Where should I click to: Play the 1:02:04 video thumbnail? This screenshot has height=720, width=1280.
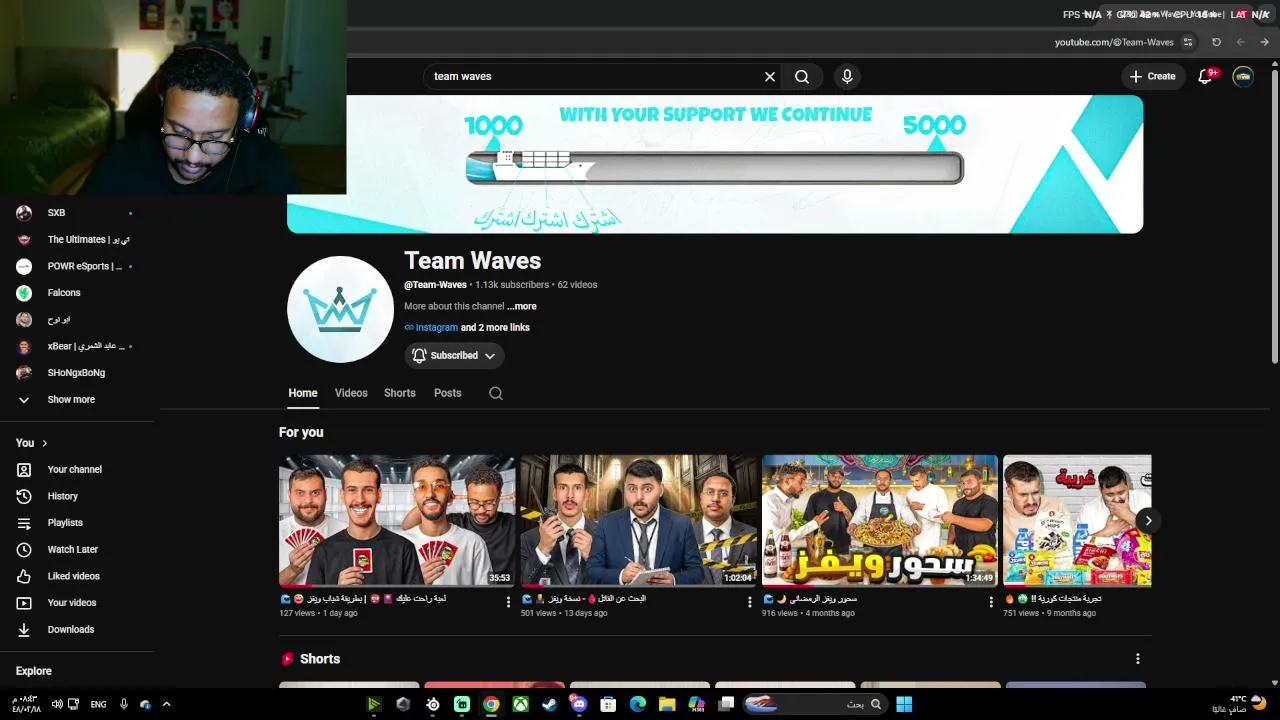639,521
